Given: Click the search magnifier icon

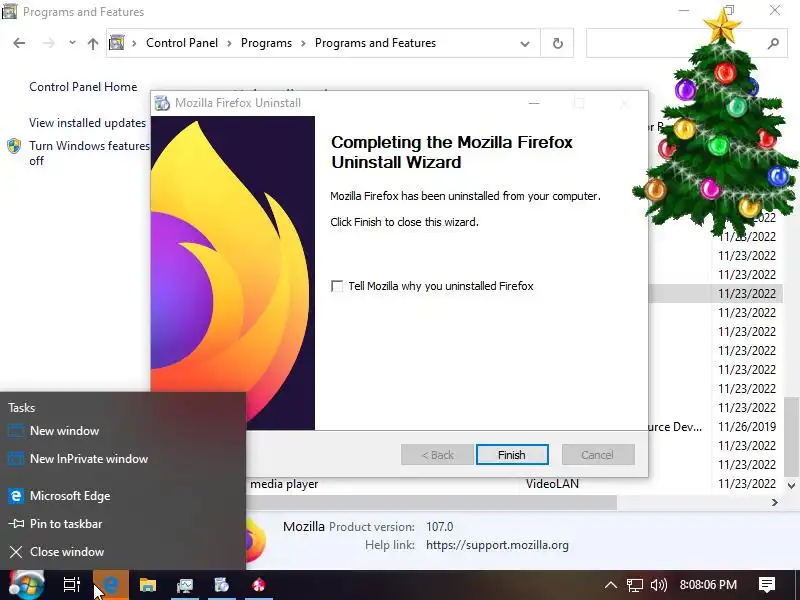Looking at the screenshot, I should [x=773, y=43].
